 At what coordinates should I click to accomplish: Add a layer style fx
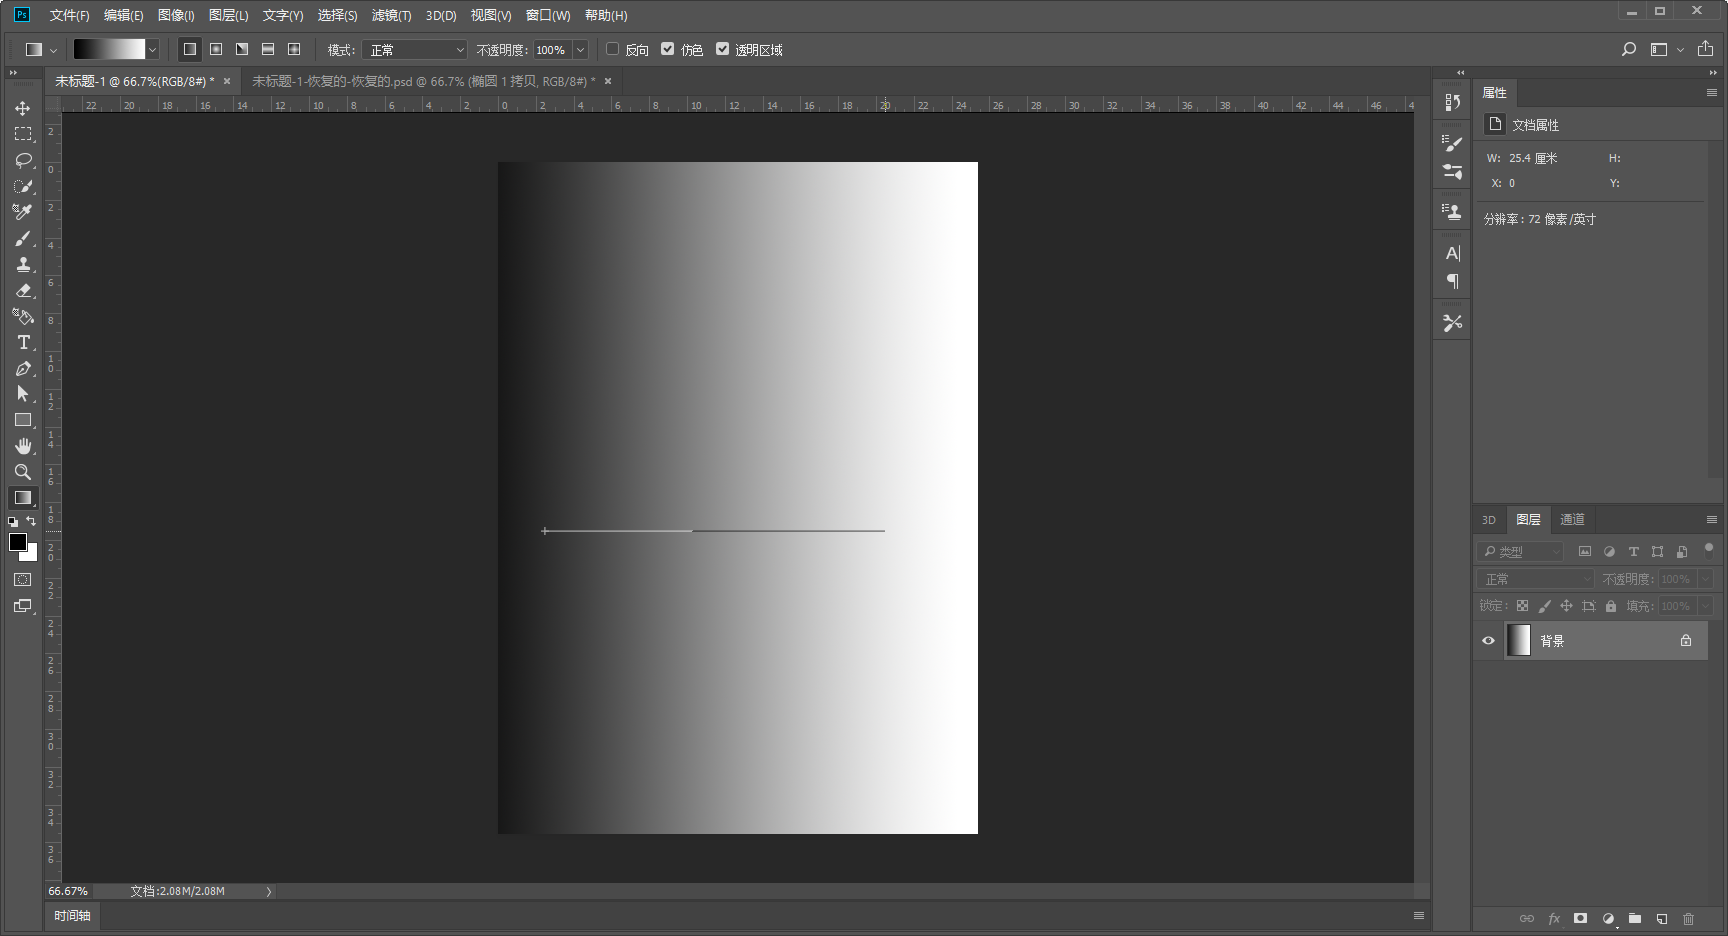point(1554,918)
